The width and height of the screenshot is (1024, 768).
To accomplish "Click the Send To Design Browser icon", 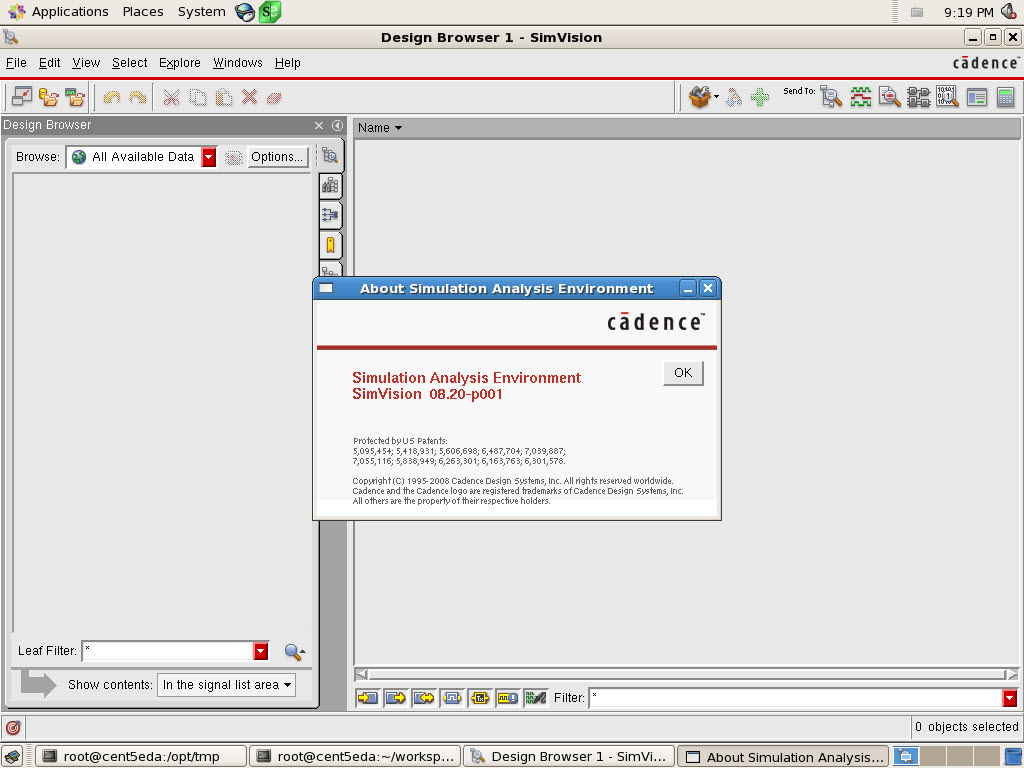I will (x=831, y=97).
